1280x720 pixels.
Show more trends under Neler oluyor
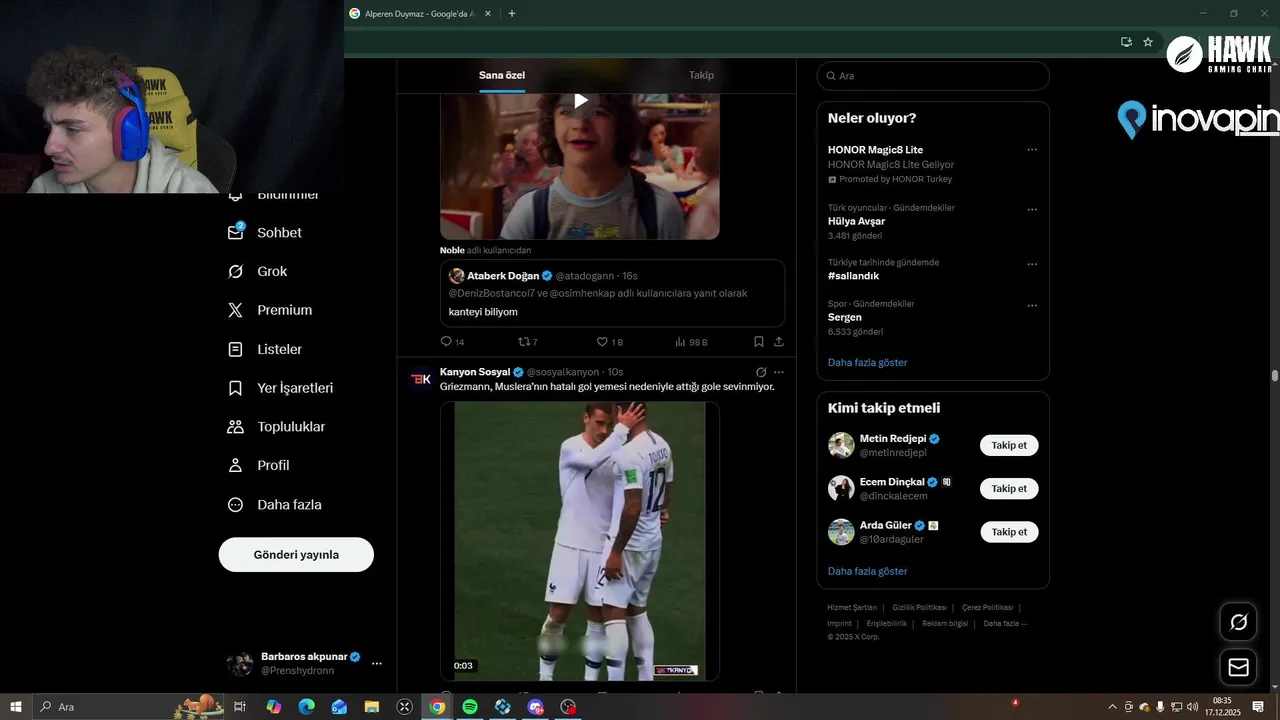[x=867, y=362]
